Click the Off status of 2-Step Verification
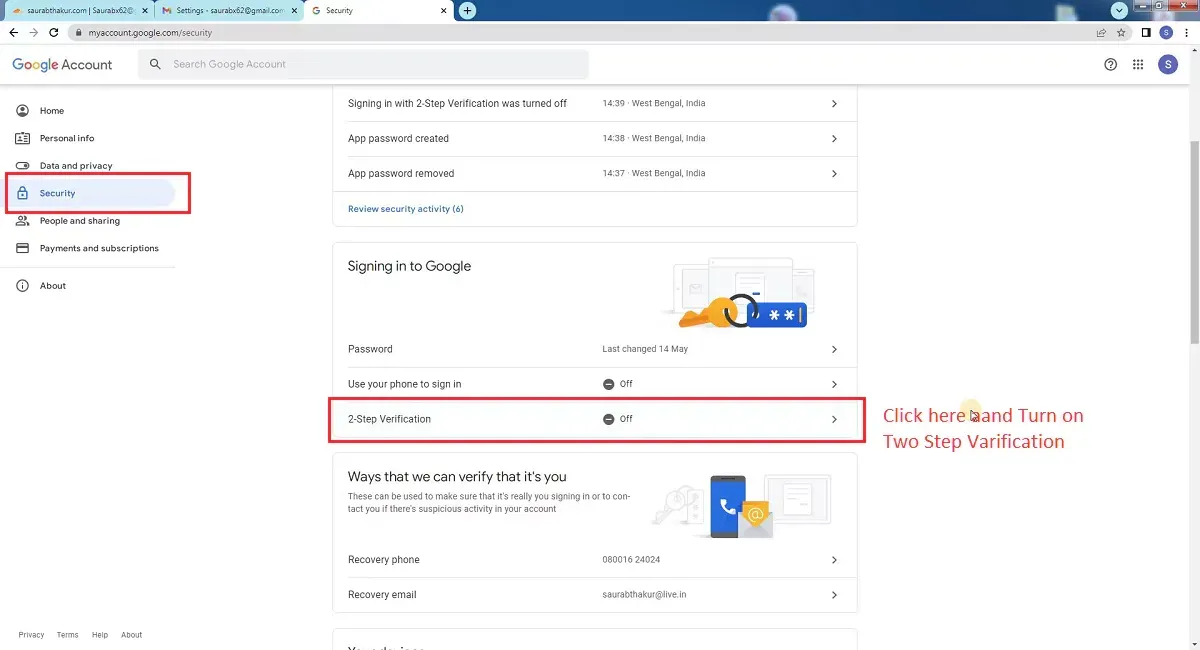 click(x=618, y=419)
